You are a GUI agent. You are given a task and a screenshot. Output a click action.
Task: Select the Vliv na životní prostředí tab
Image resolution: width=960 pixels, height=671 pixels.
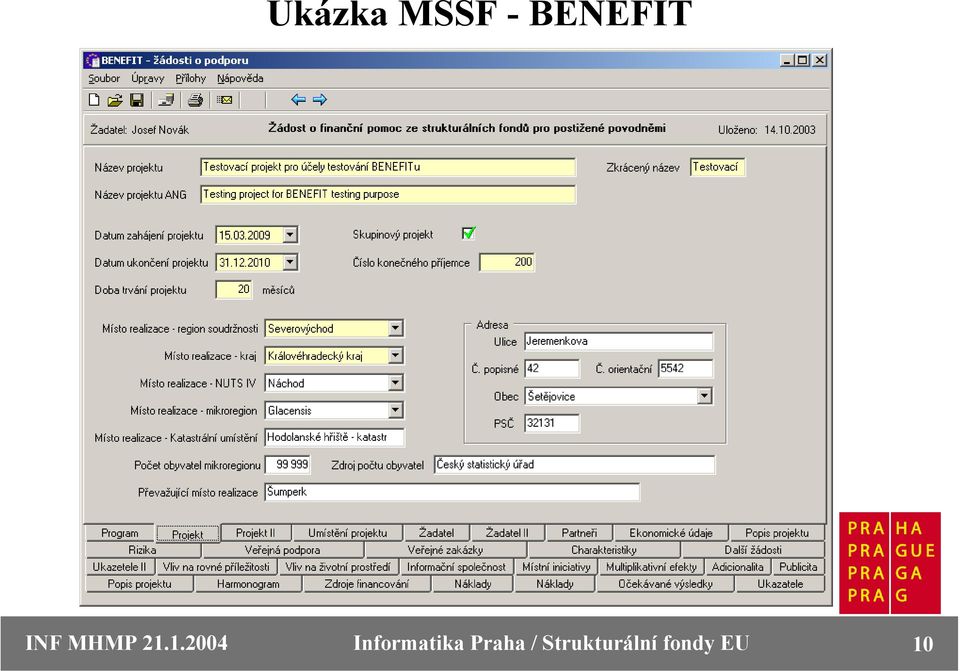point(337,567)
